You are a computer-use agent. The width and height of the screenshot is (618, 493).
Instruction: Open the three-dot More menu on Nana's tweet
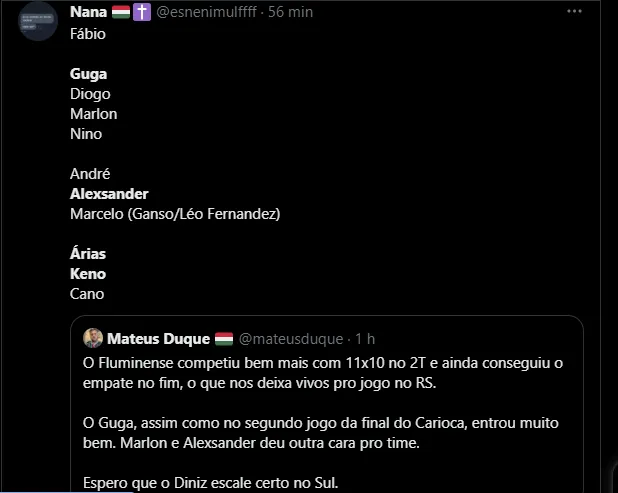(573, 12)
